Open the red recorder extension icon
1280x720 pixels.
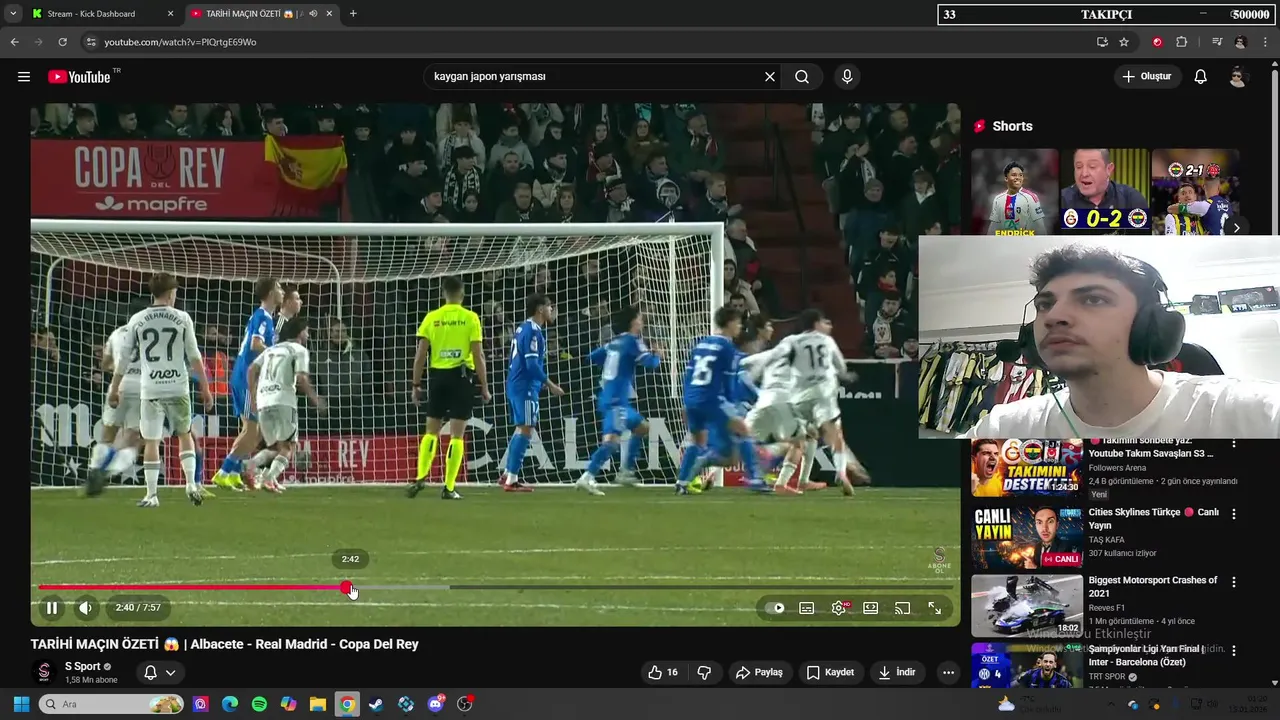(1157, 42)
